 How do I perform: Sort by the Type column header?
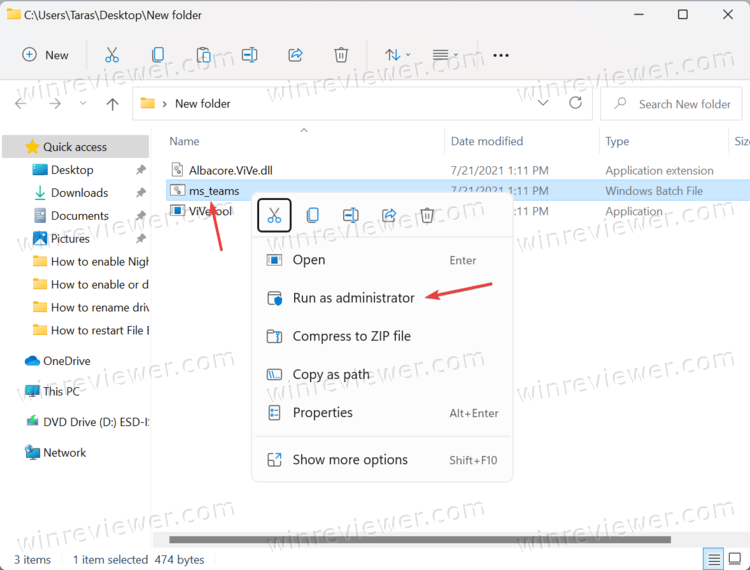(617, 141)
